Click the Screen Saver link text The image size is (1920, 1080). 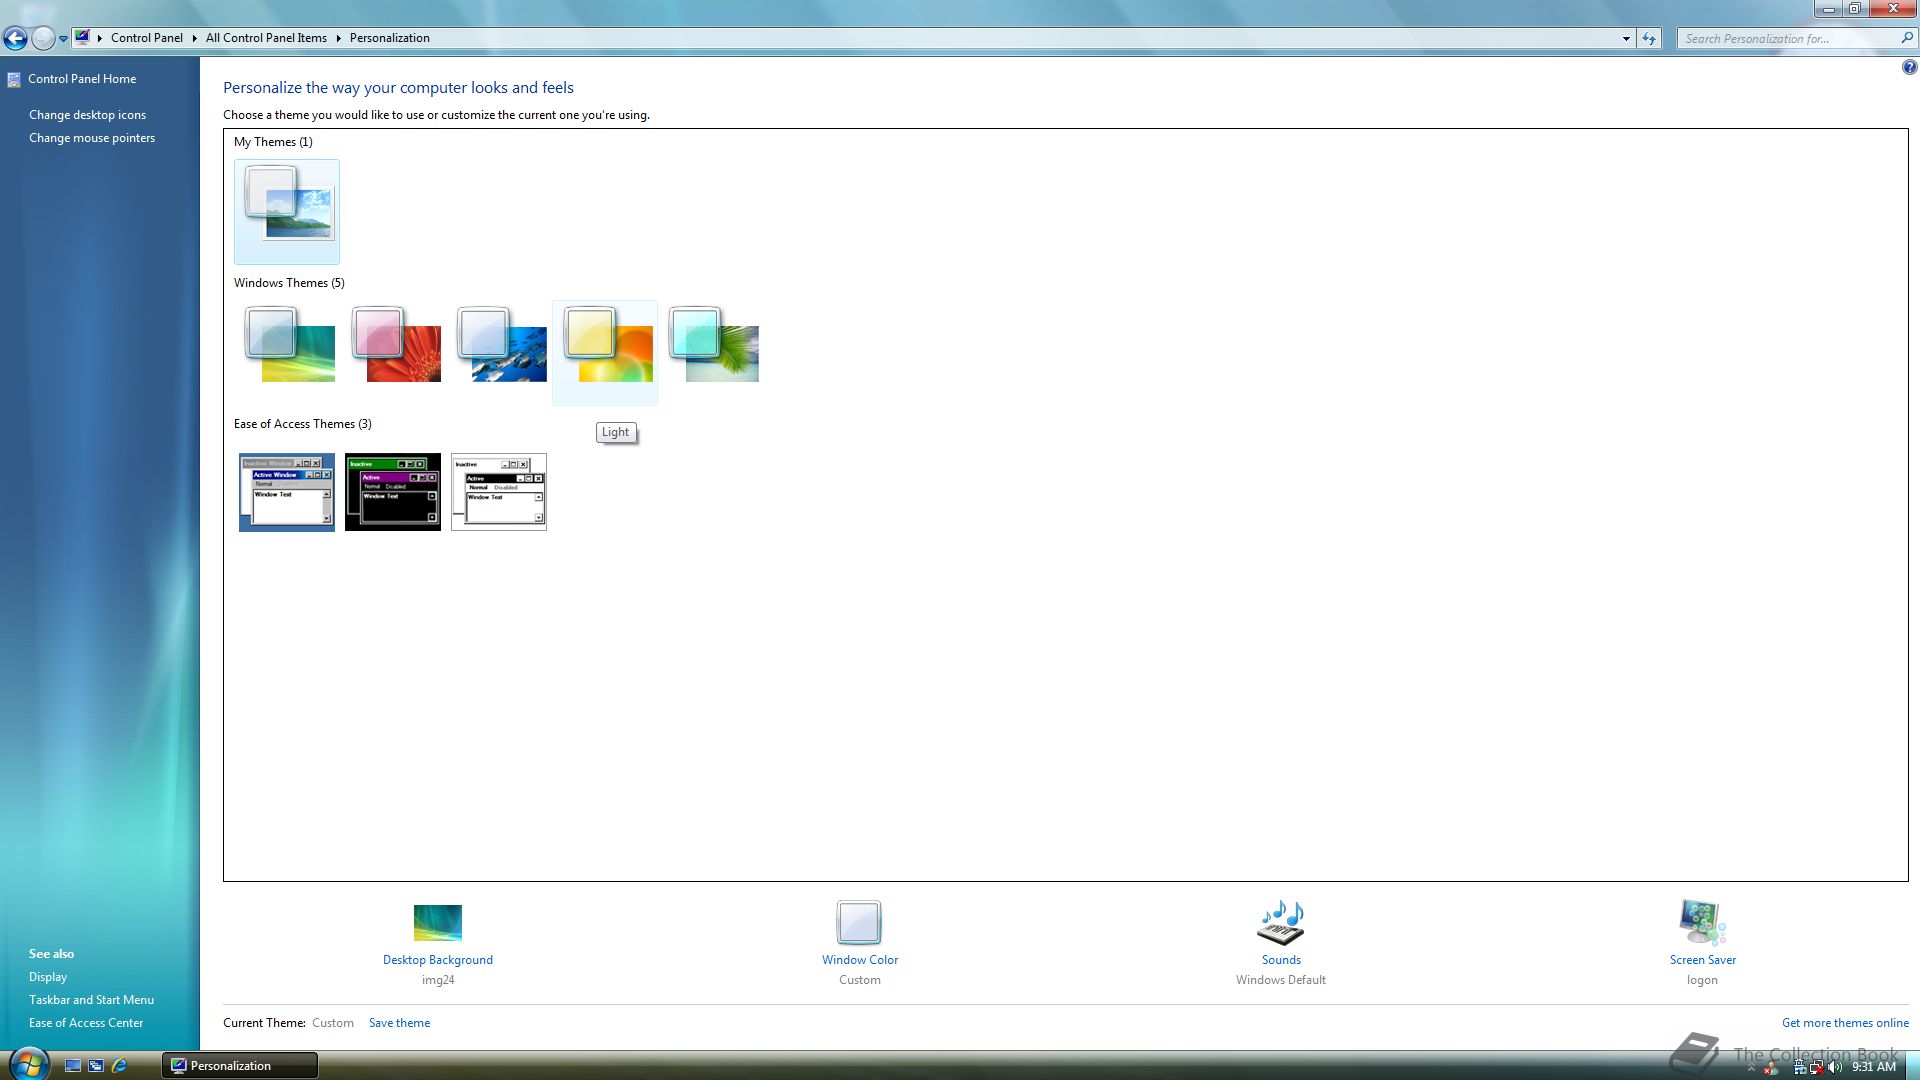click(1702, 960)
